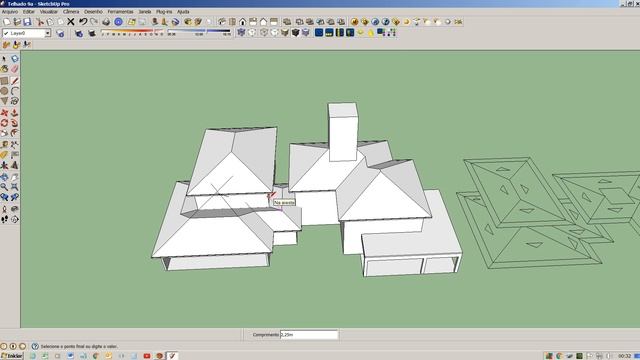Viewport: 640px width, 360px height.
Task: Click the Erase X icon
Action: 71,22
